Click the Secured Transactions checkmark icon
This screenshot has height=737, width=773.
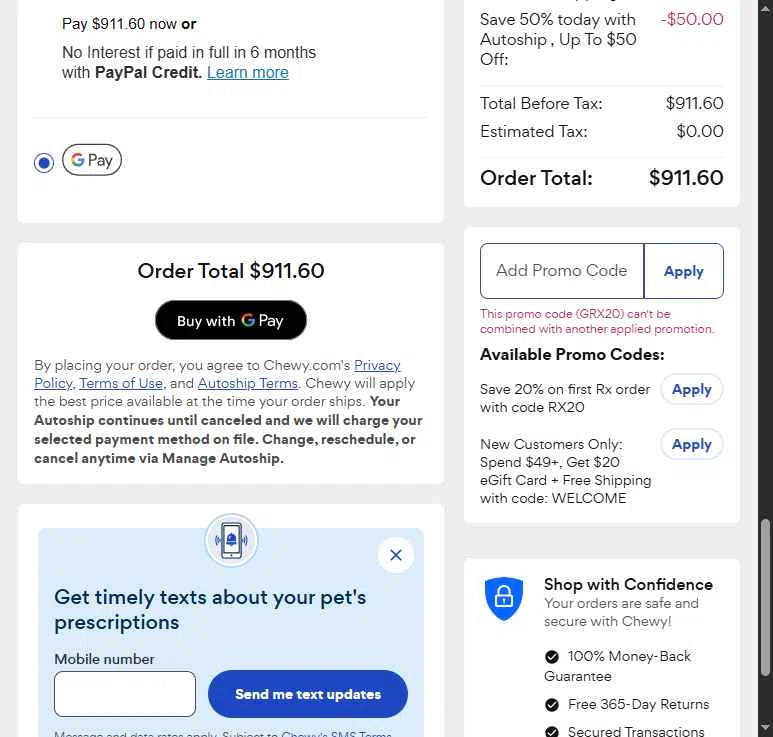(552, 732)
